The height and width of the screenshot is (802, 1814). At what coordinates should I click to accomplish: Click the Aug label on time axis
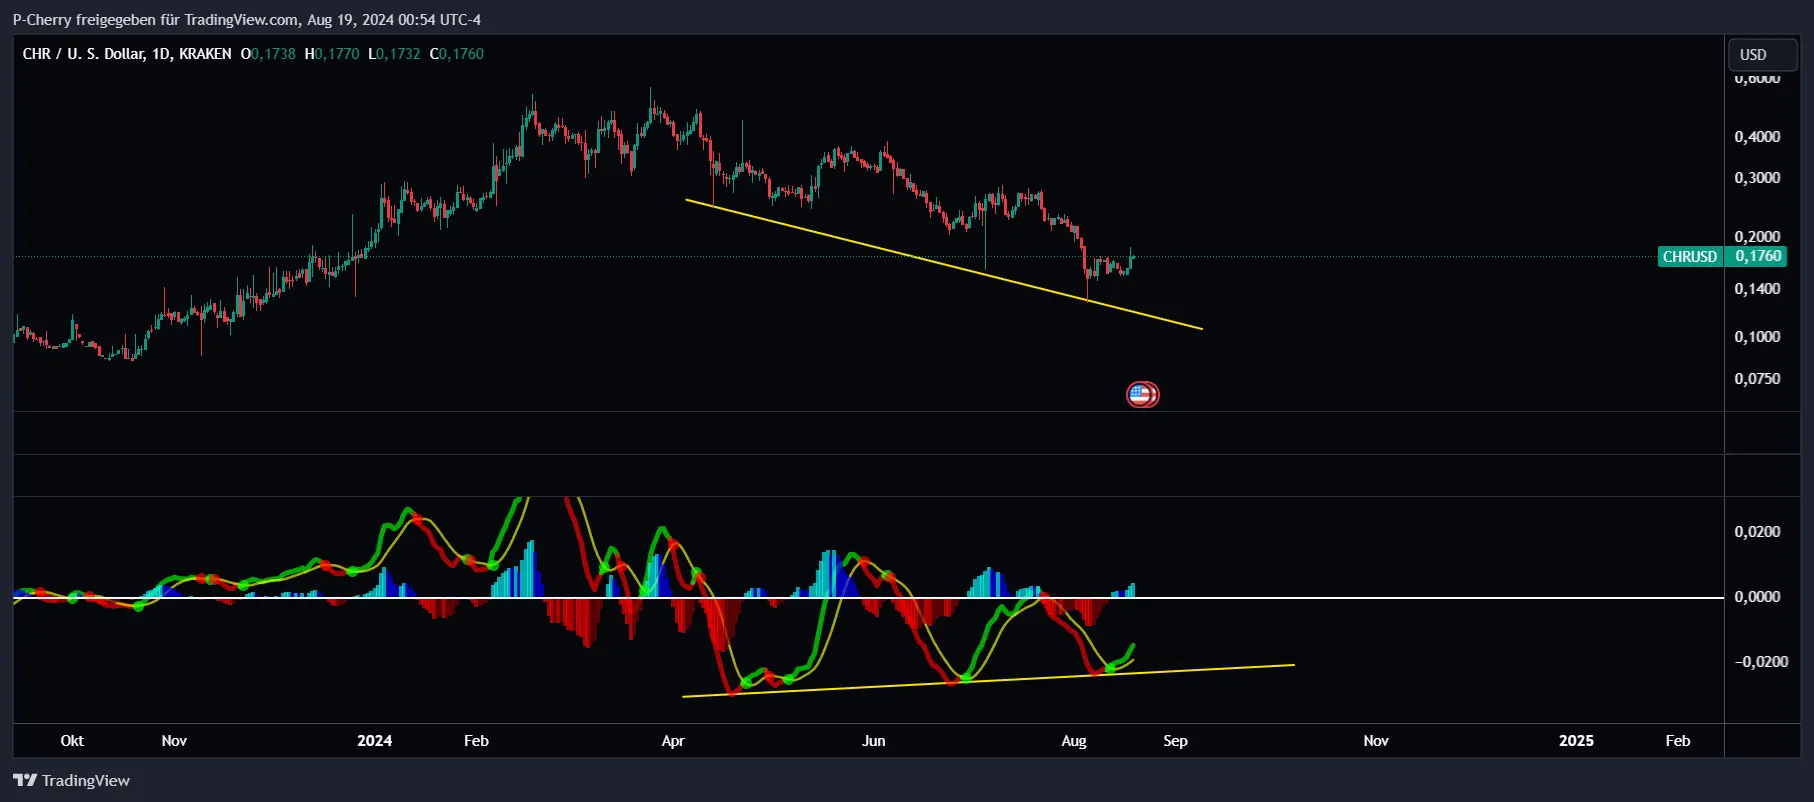1073,741
